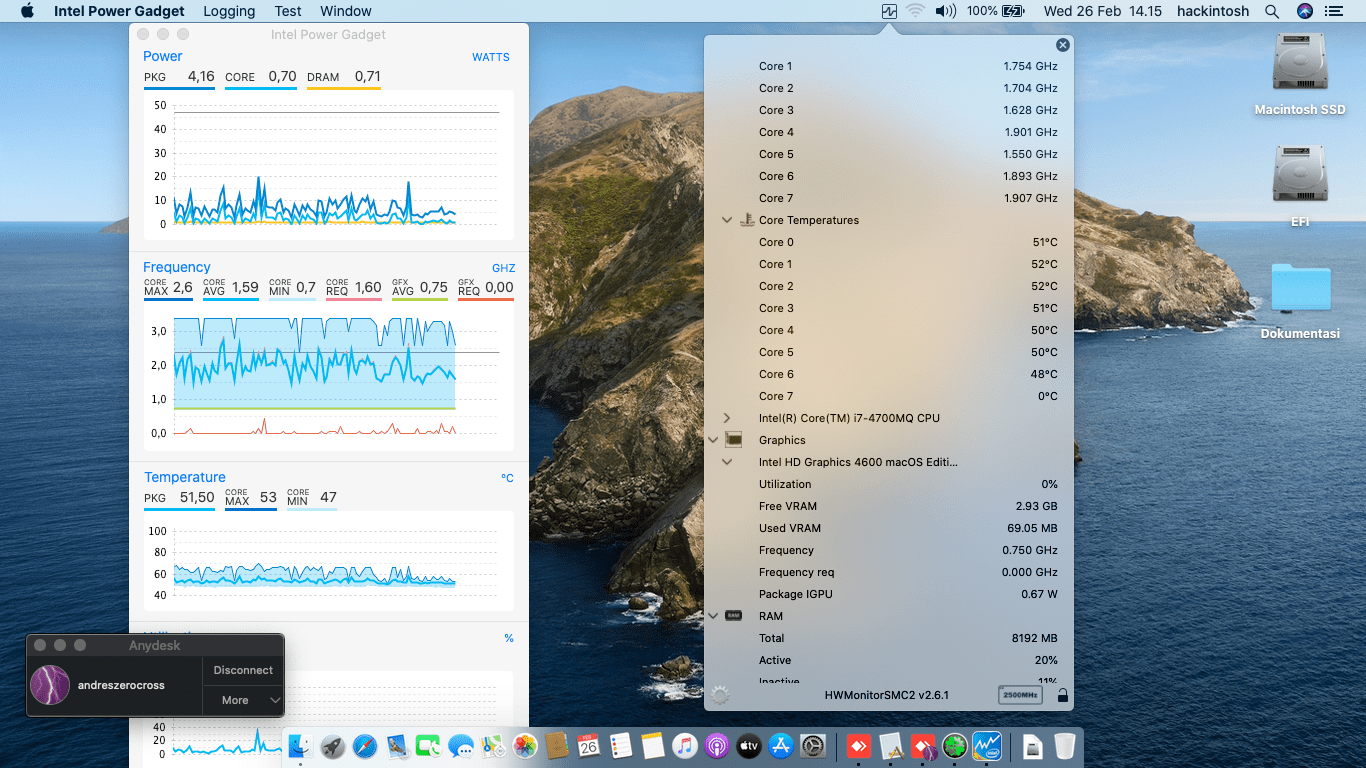Select the Package IGPU row showing 0.67 W

click(889, 594)
